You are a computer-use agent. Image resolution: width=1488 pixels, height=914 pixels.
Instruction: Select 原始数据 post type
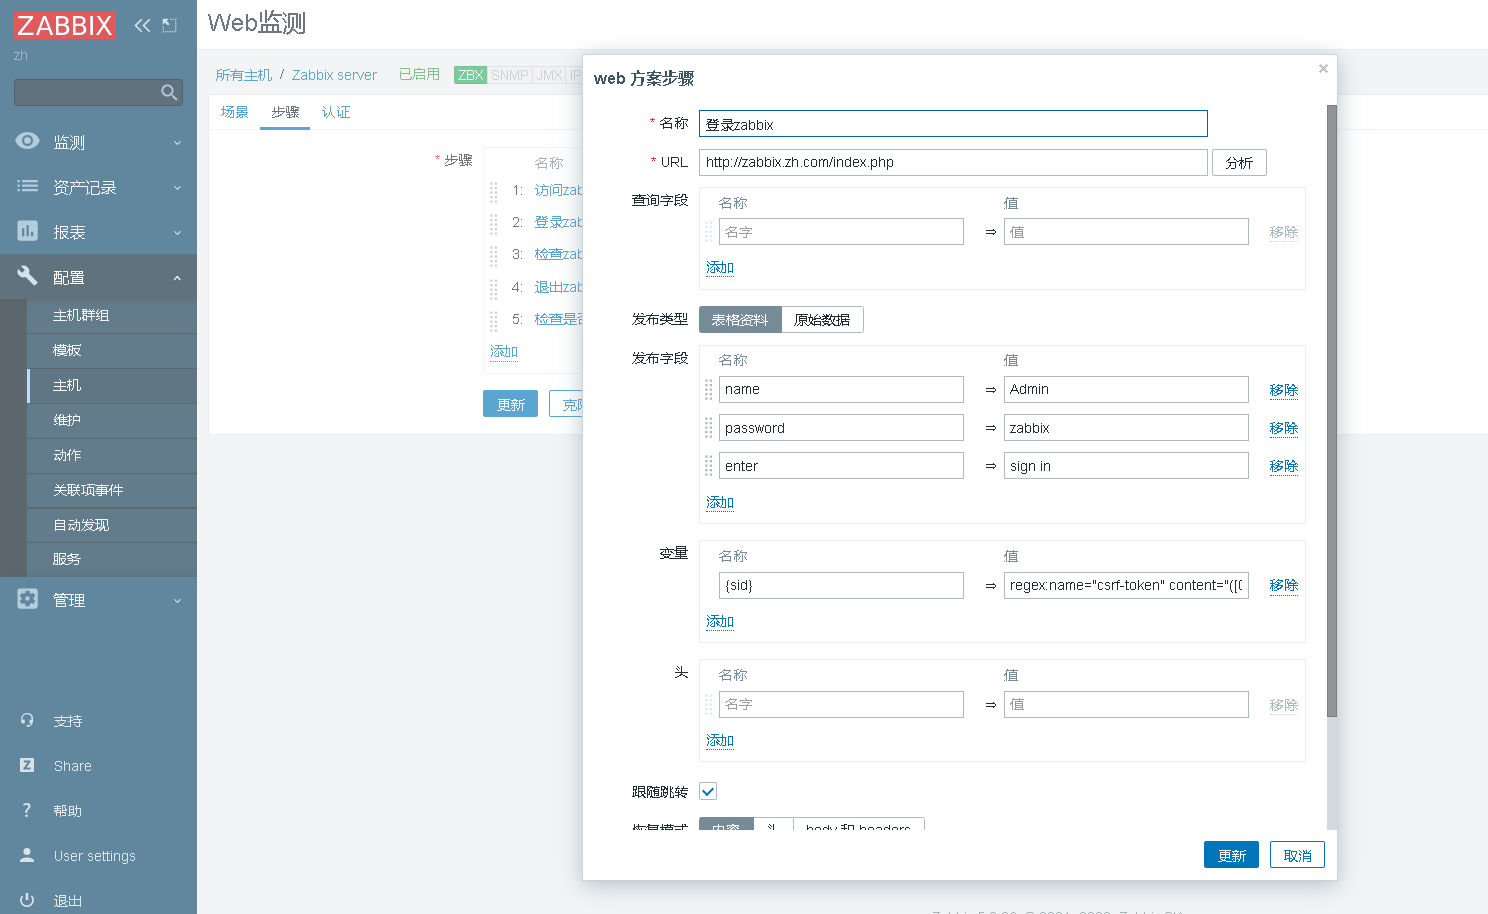822,320
